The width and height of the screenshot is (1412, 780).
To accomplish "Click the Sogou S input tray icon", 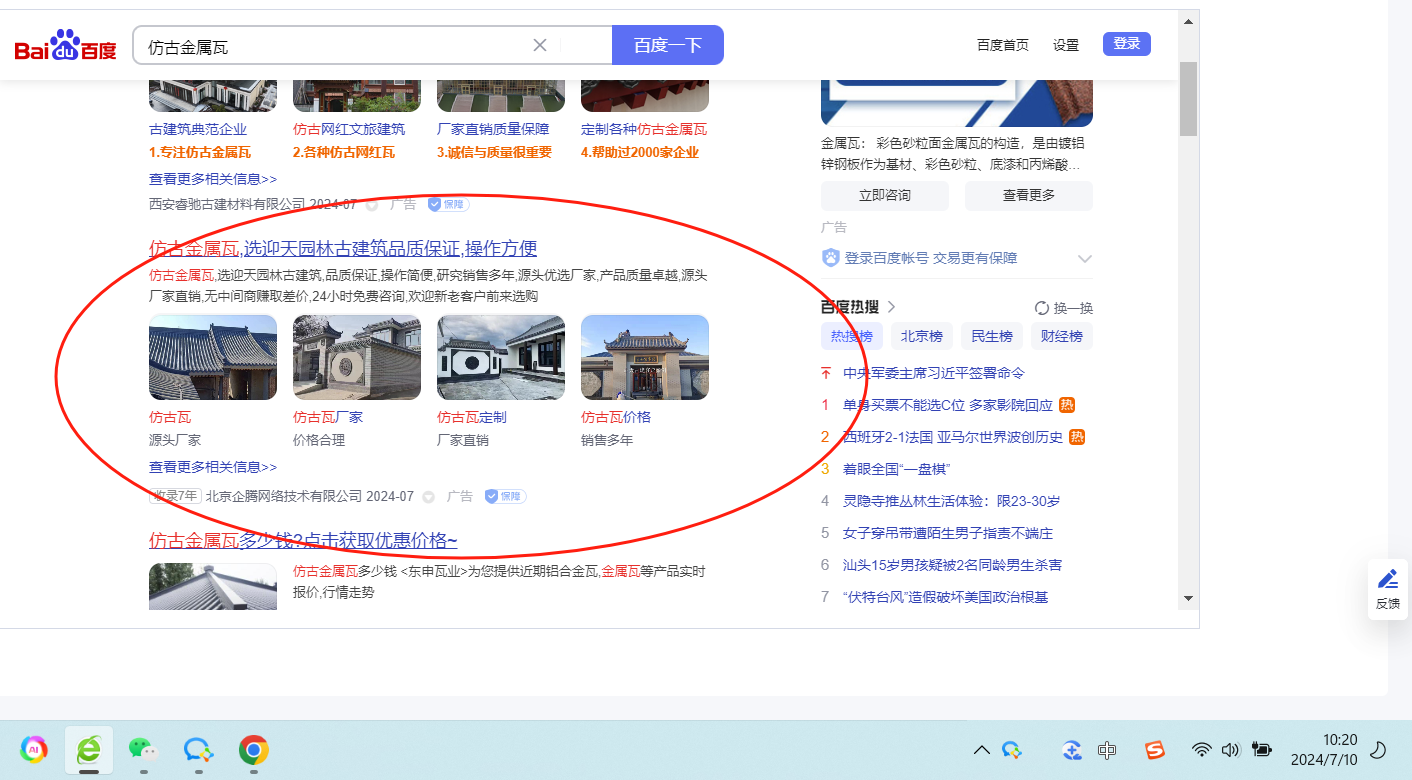I will pyautogui.click(x=1155, y=750).
